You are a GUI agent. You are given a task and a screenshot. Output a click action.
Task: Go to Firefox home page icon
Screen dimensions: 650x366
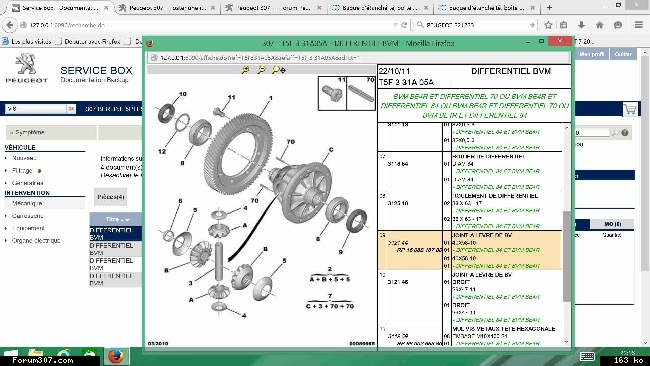pos(599,25)
